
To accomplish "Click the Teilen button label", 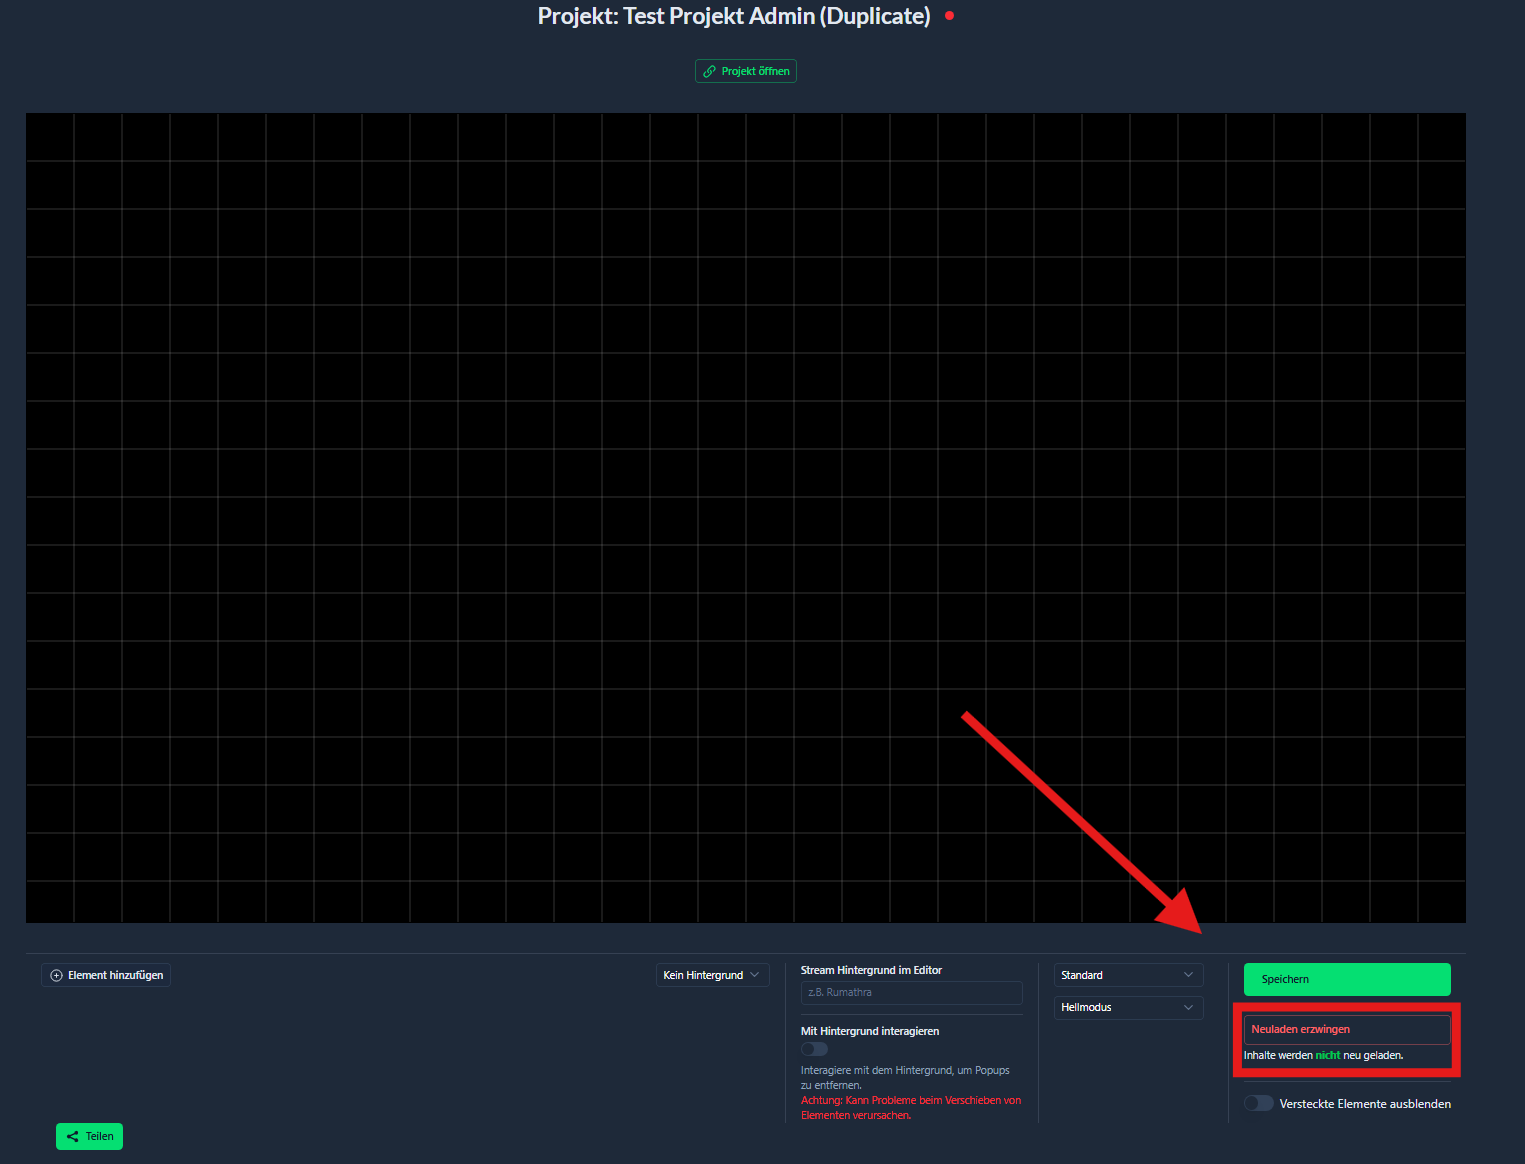I will 99,1137.
